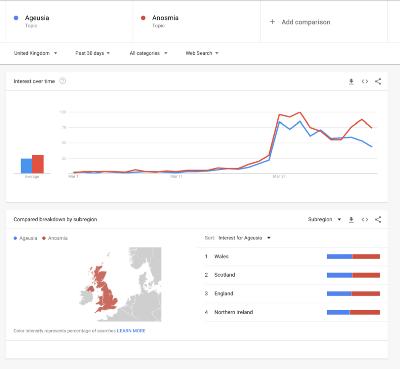Image resolution: width=400 pixels, height=369 pixels.
Task: Select Scotland in subregion list
Action: pos(225,275)
